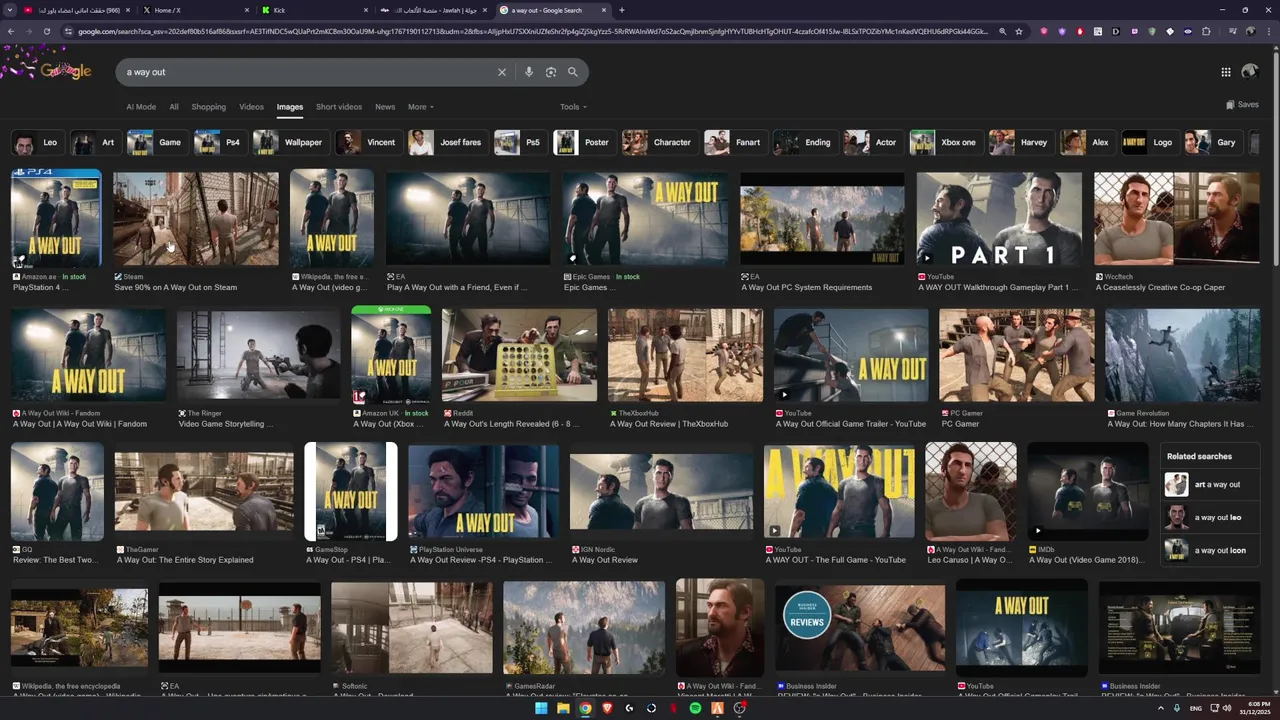Open "A Way Out PC System Requirements" link
1280x720 pixels.
click(806, 288)
